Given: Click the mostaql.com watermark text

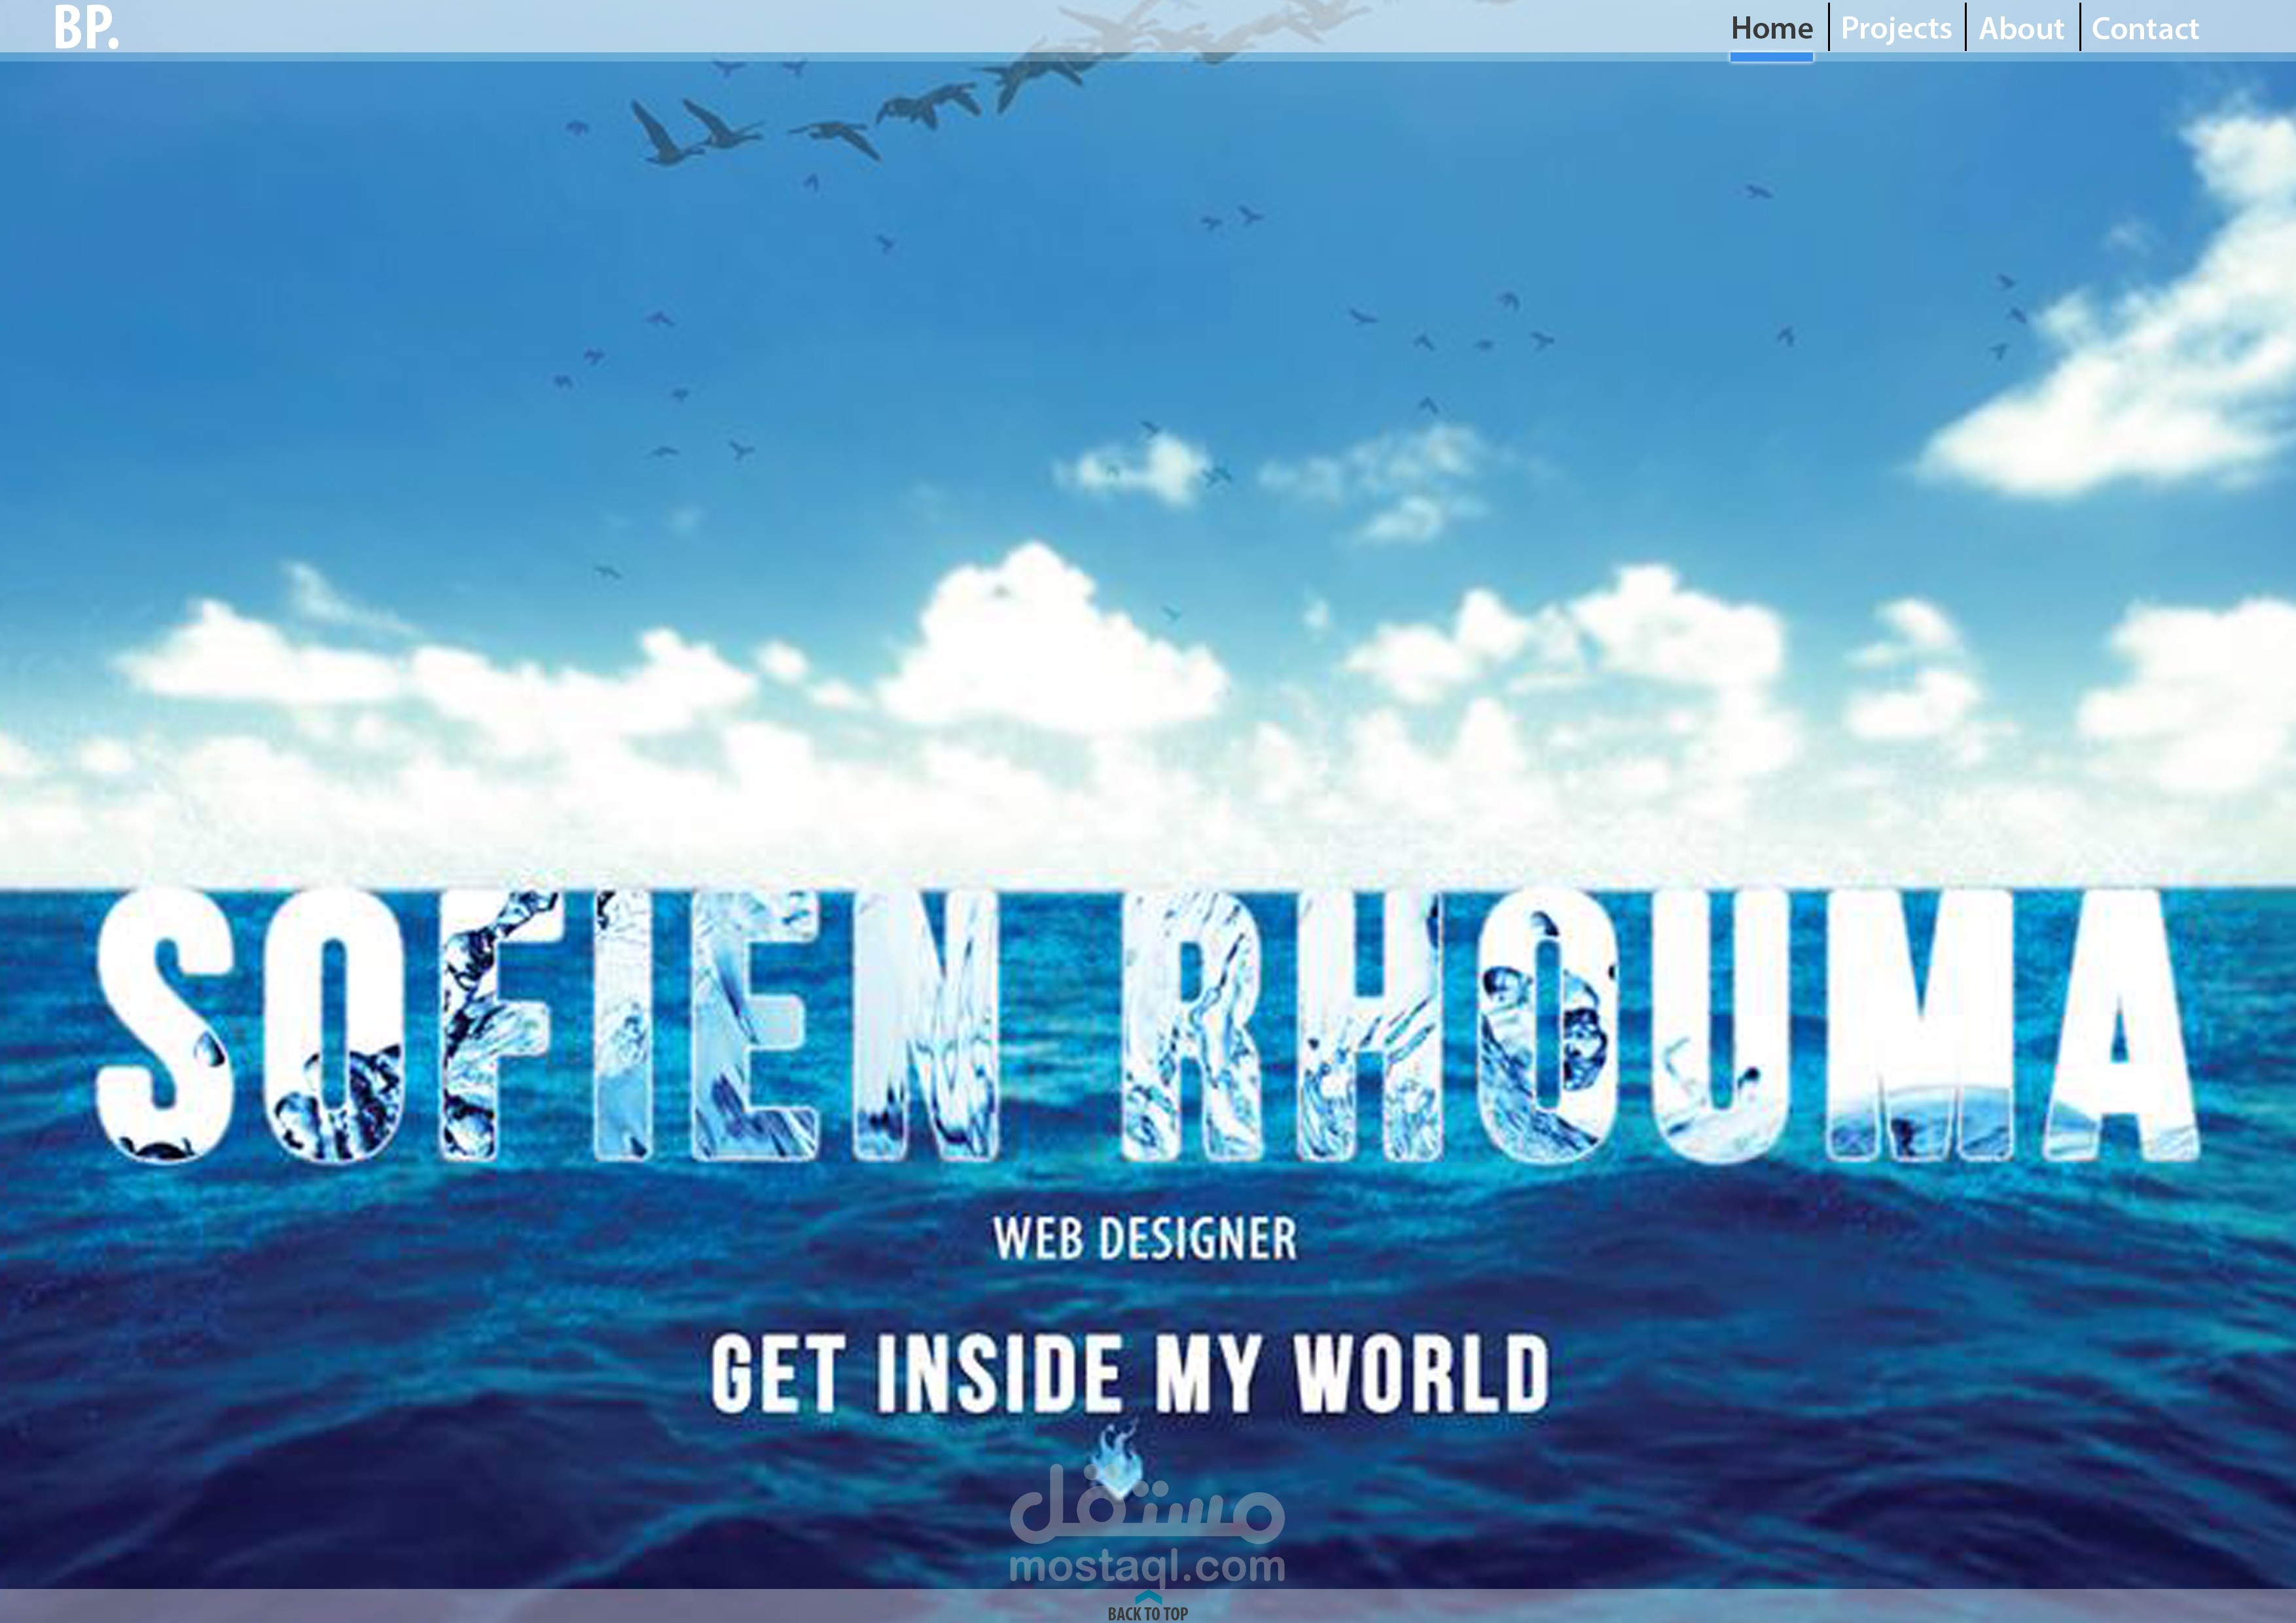Looking at the screenshot, I should pos(1147,1566).
